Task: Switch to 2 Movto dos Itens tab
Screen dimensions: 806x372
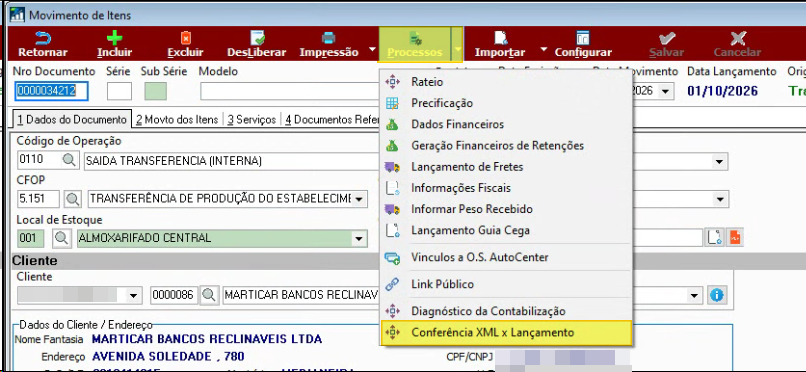Action: click(x=177, y=120)
